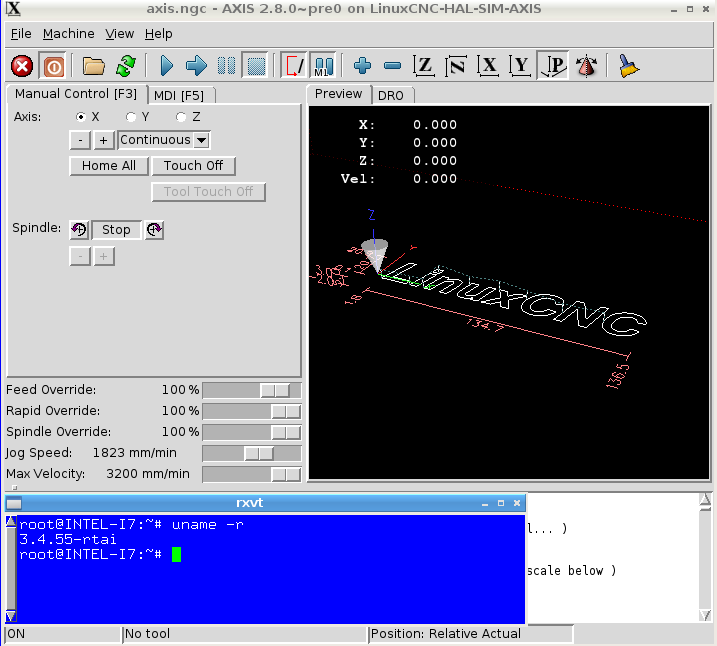This screenshot has height=646, width=717.
Task: Click the ON status text
Action: click(16, 634)
